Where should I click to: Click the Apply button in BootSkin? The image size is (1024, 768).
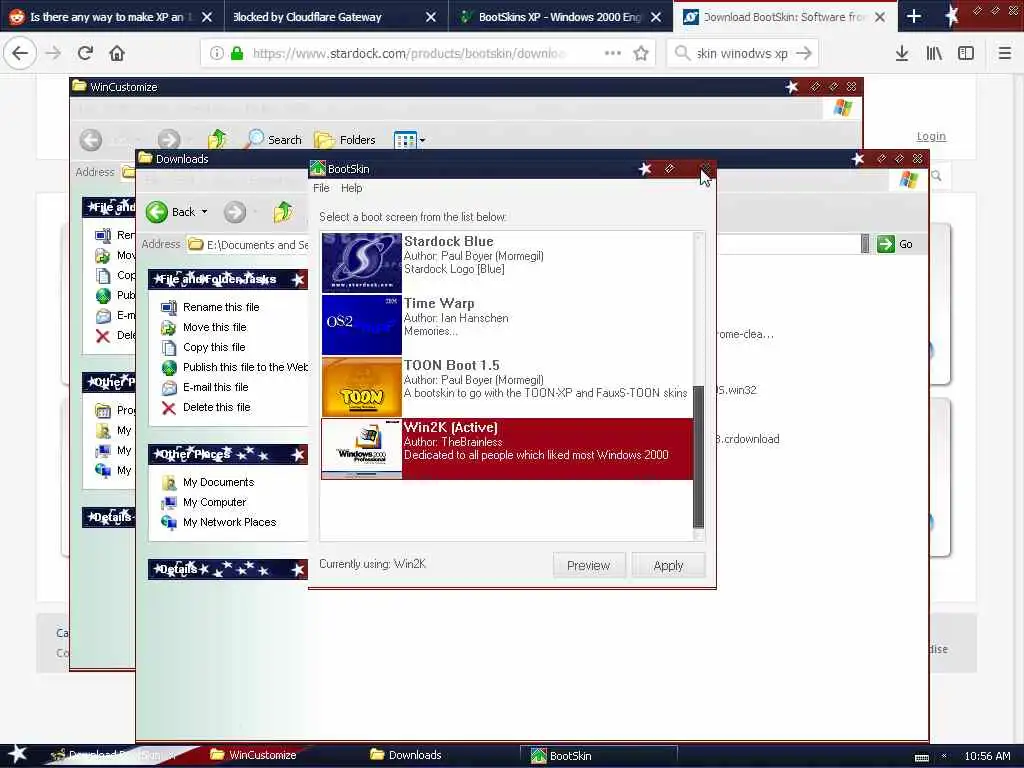(668, 566)
